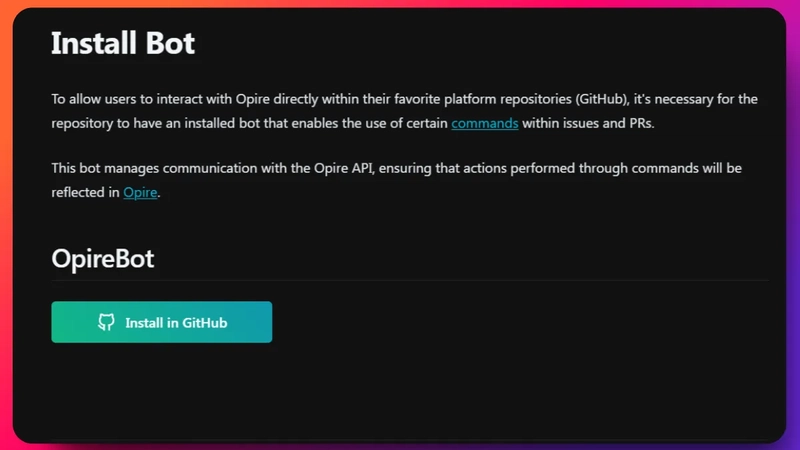800x450 pixels.
Task: Click the word "communication" in second paragraph
Action: (210, 168)
